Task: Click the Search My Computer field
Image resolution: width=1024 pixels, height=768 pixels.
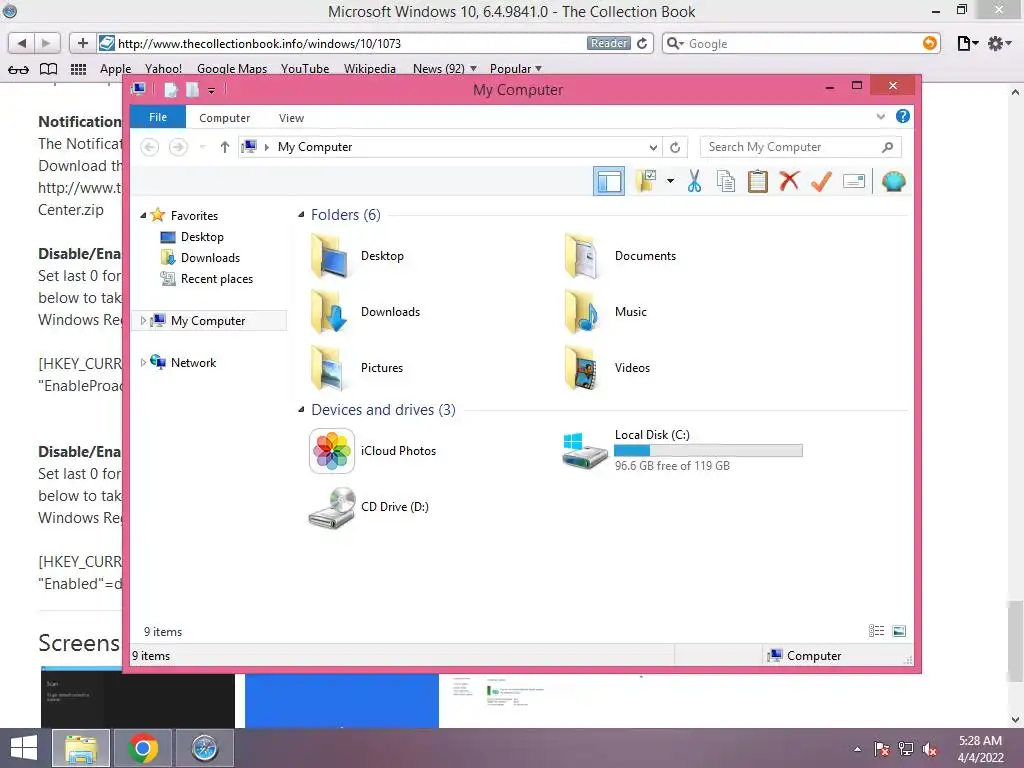Action: [x=801, y=147]
